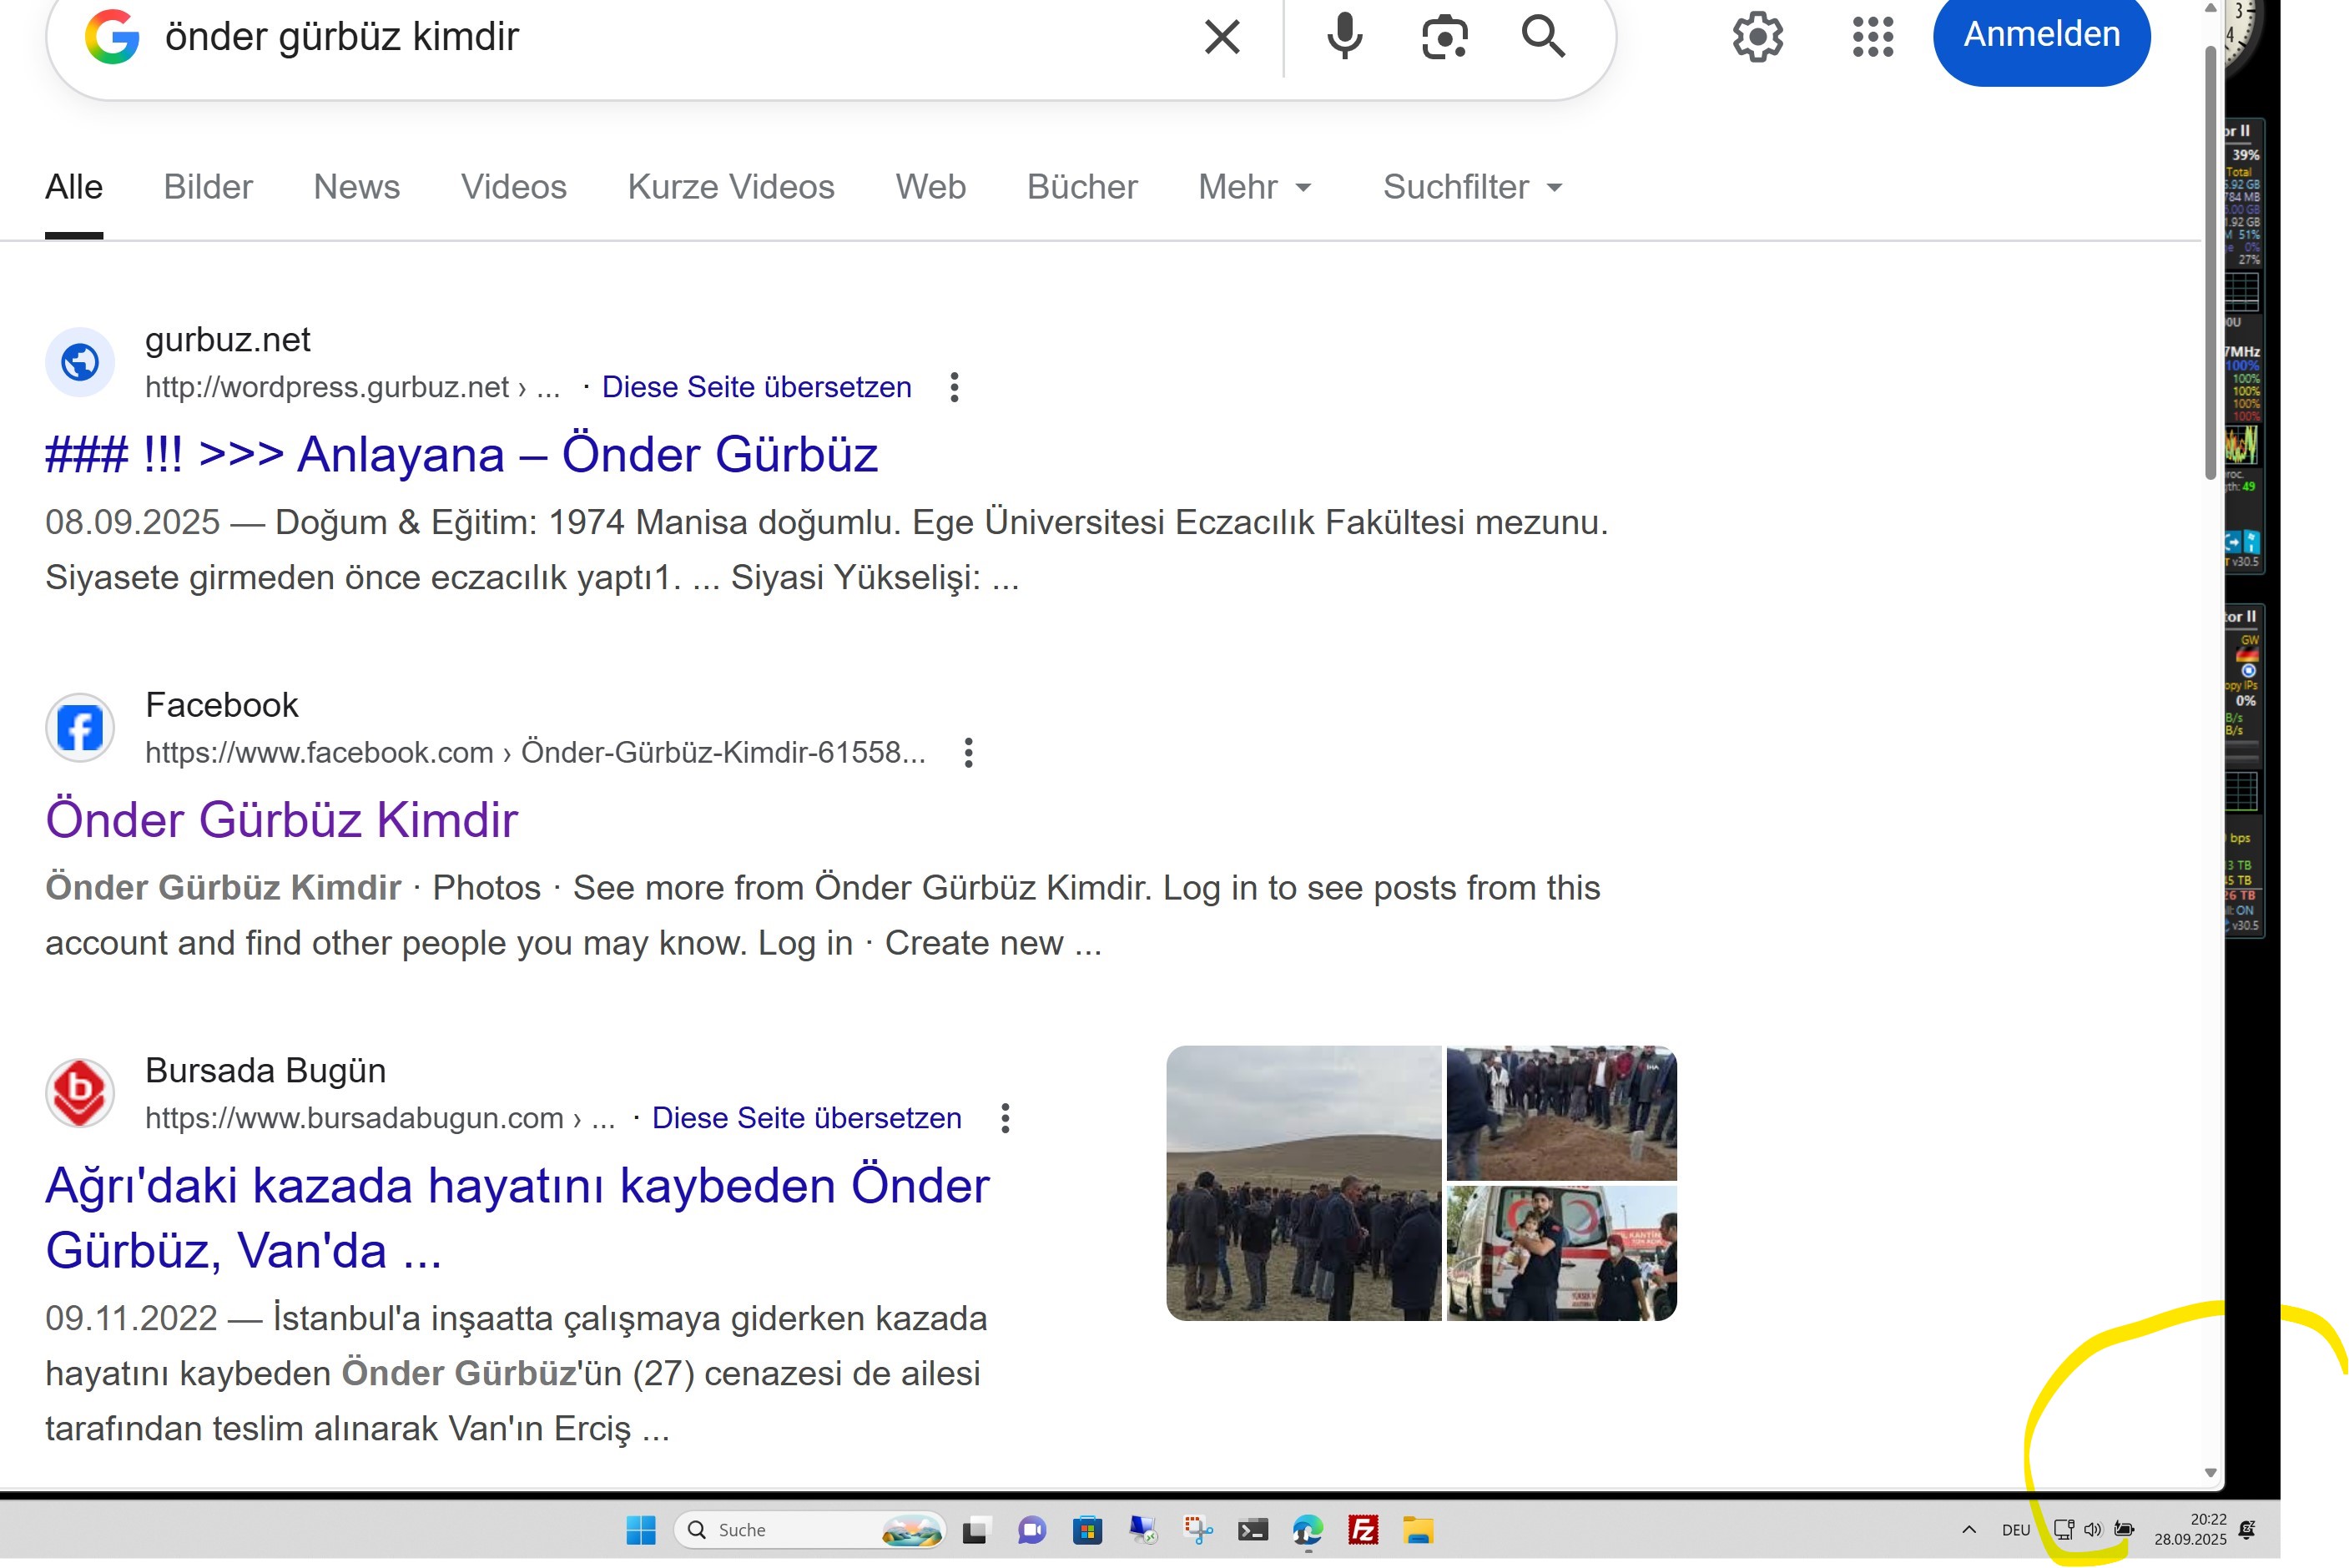The width and height of the screenshot is (2349, 1568).
Task: Clear the search query with X icon
Action: pos(1222,37)
